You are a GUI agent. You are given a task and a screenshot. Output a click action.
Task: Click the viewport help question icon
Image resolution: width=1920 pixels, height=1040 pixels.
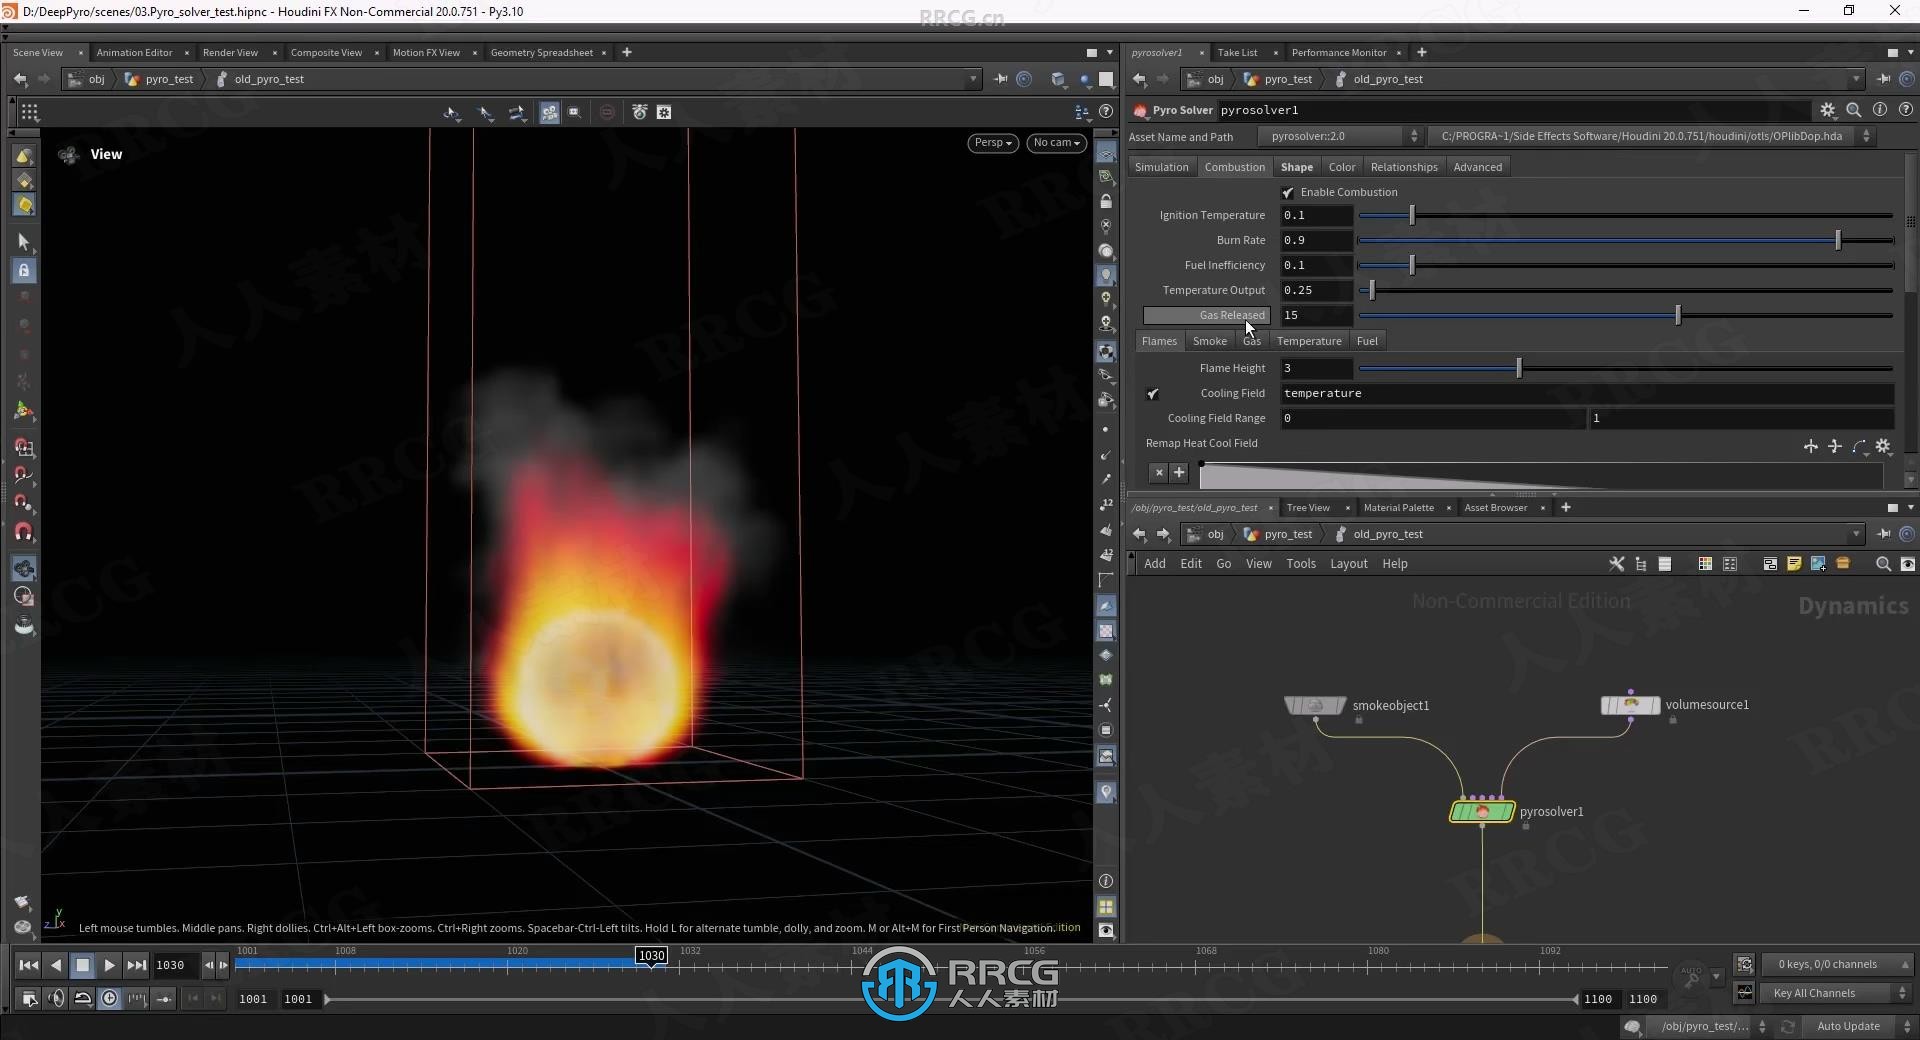point(1106,112)
